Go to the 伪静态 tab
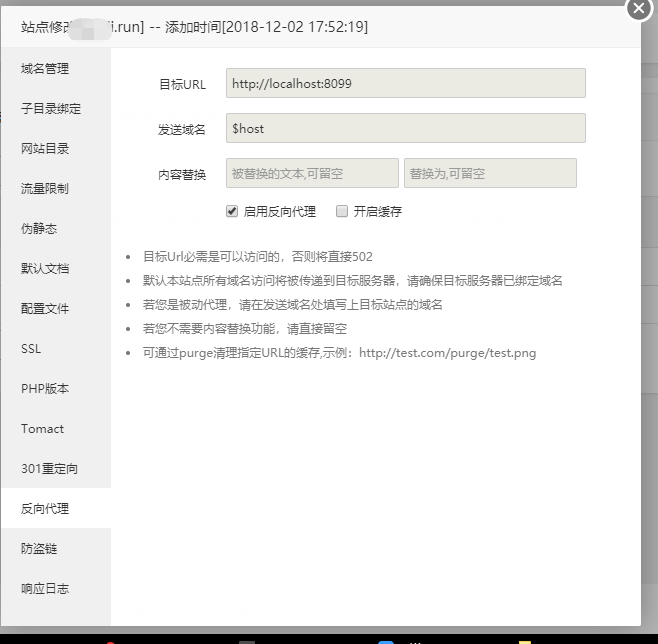 [40, 229]
